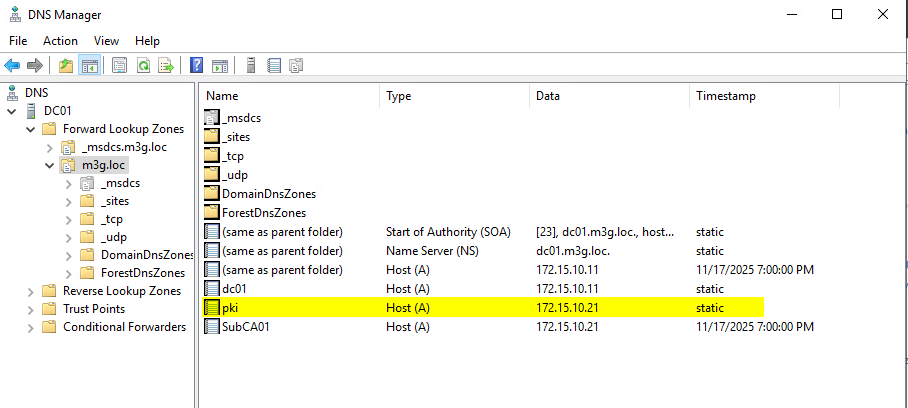Open Help via blue question mark icon
The height and width of the screenshot is (408, 908).
(197, 66)
